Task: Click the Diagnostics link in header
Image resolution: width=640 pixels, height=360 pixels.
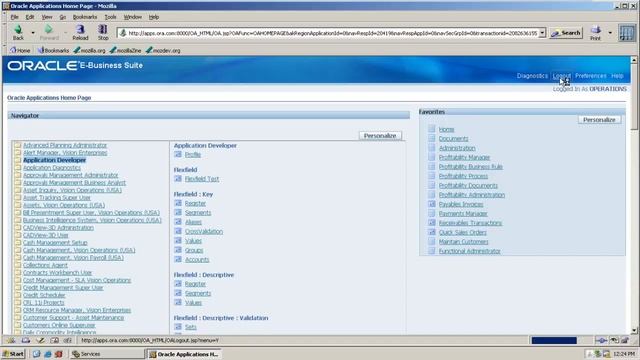Action: pyautogui.click(x=532, y=76)
